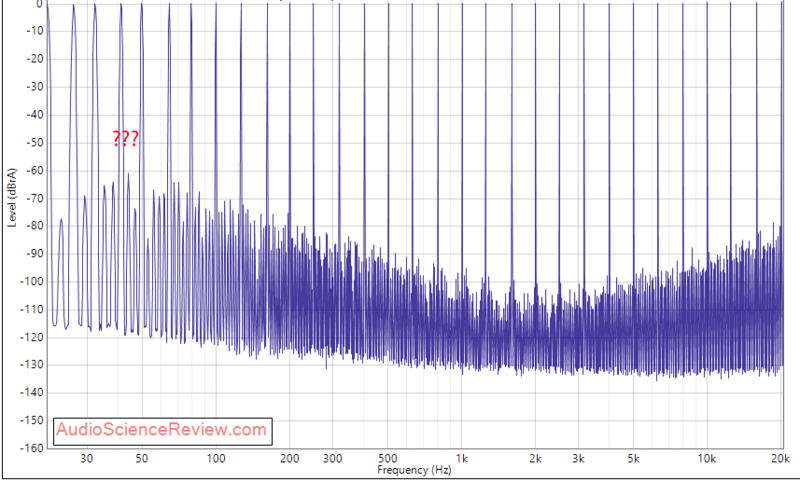Click the -50 level axis label
Viewport: 800px width, 482px height.
click(x=35, y=143)
